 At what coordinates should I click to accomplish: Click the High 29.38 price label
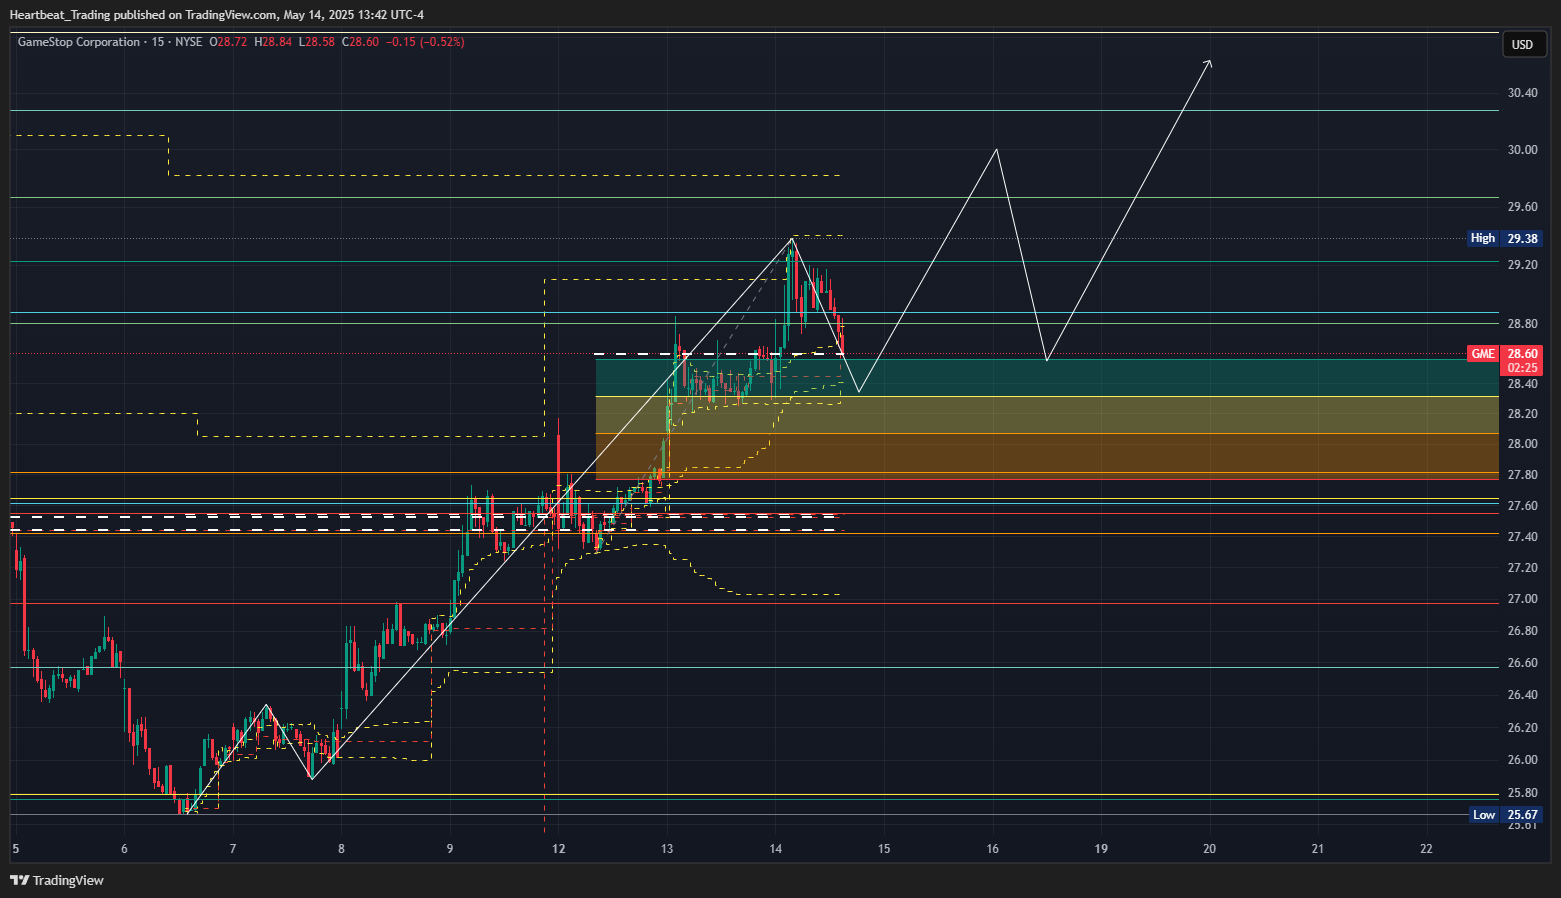[1504, 238]
